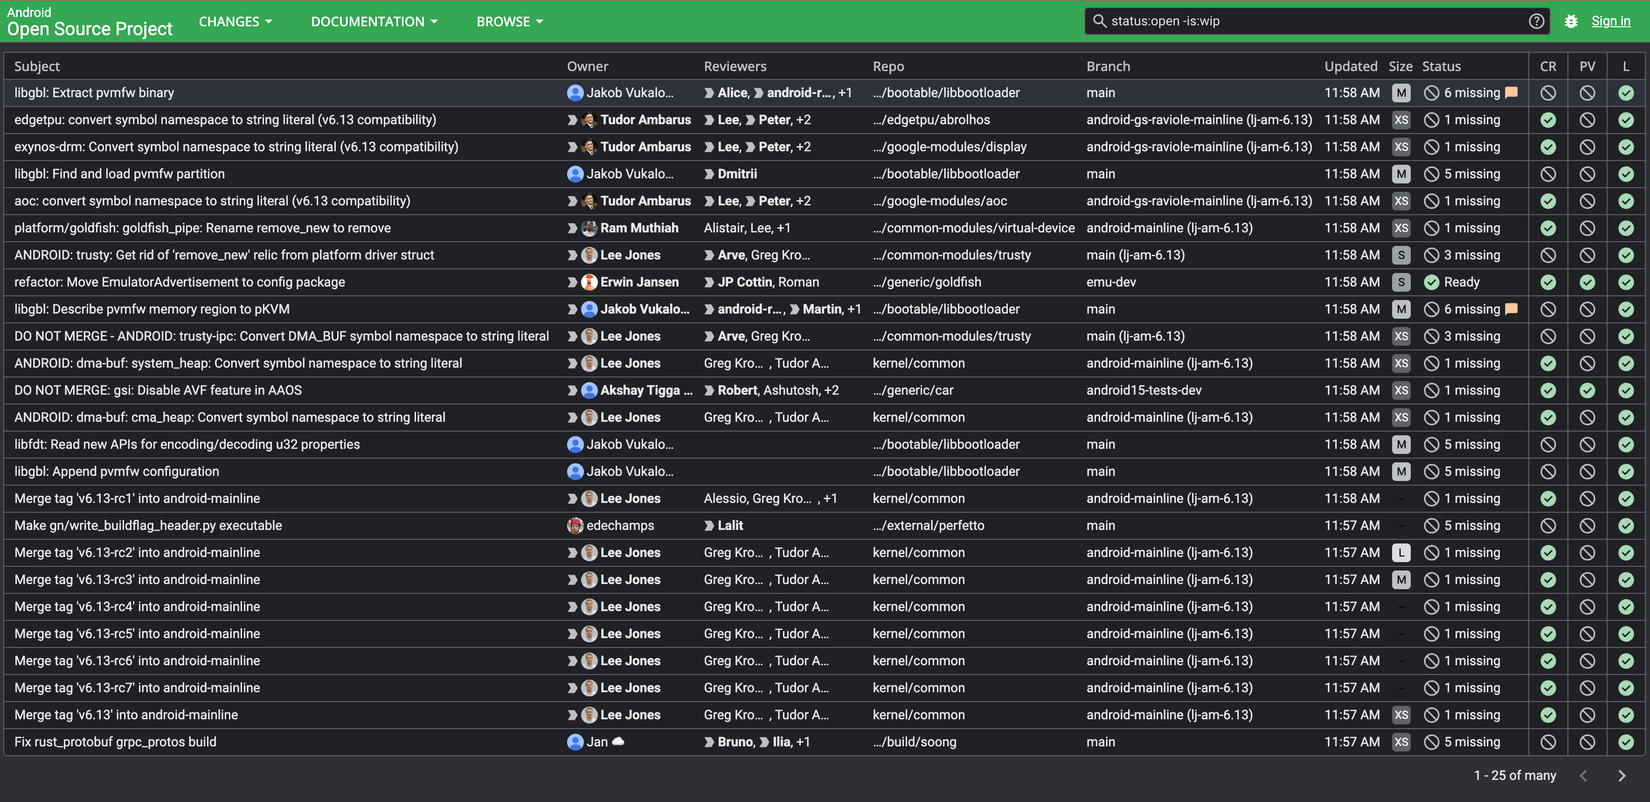
Task: Click the android15-tests-dev branch link
Action: [x=1144, y=391]
